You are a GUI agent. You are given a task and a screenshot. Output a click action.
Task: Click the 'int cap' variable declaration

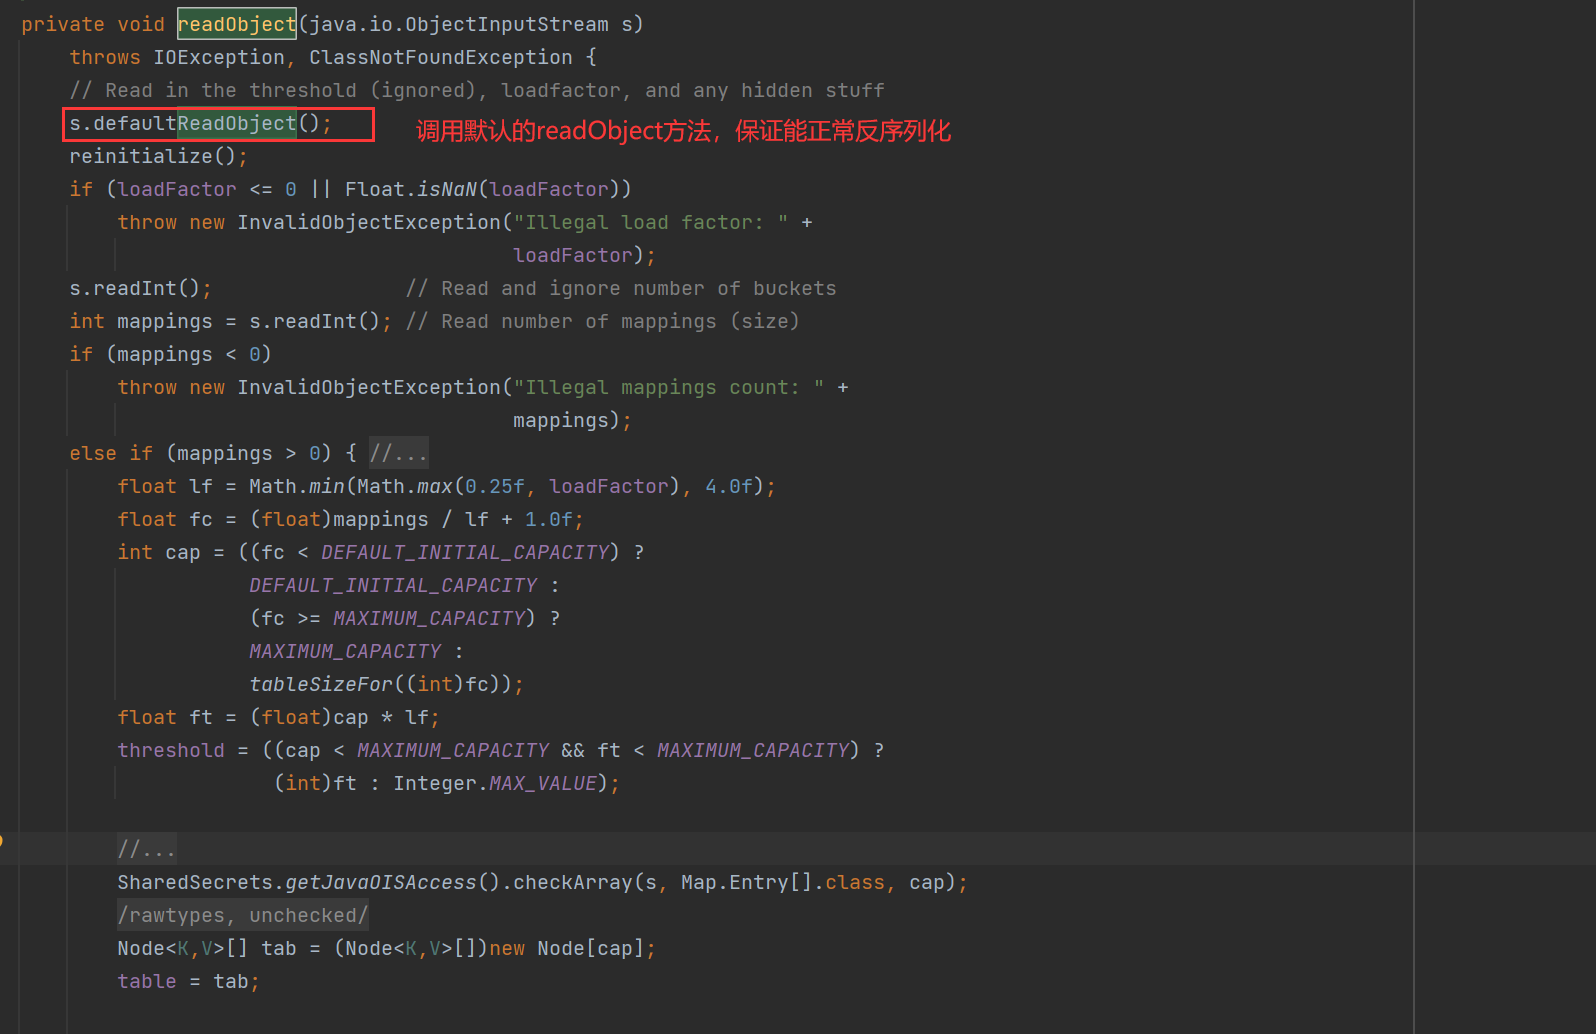point(159,552)
